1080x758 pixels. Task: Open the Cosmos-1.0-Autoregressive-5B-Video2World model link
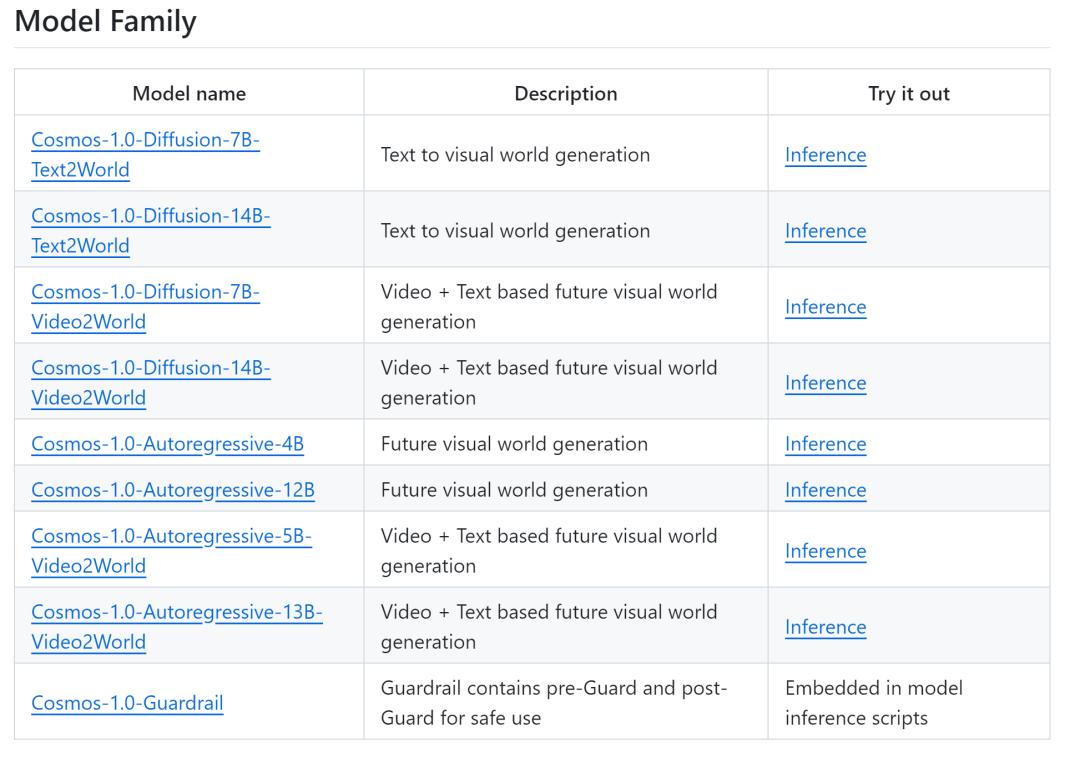coord(171,537)
